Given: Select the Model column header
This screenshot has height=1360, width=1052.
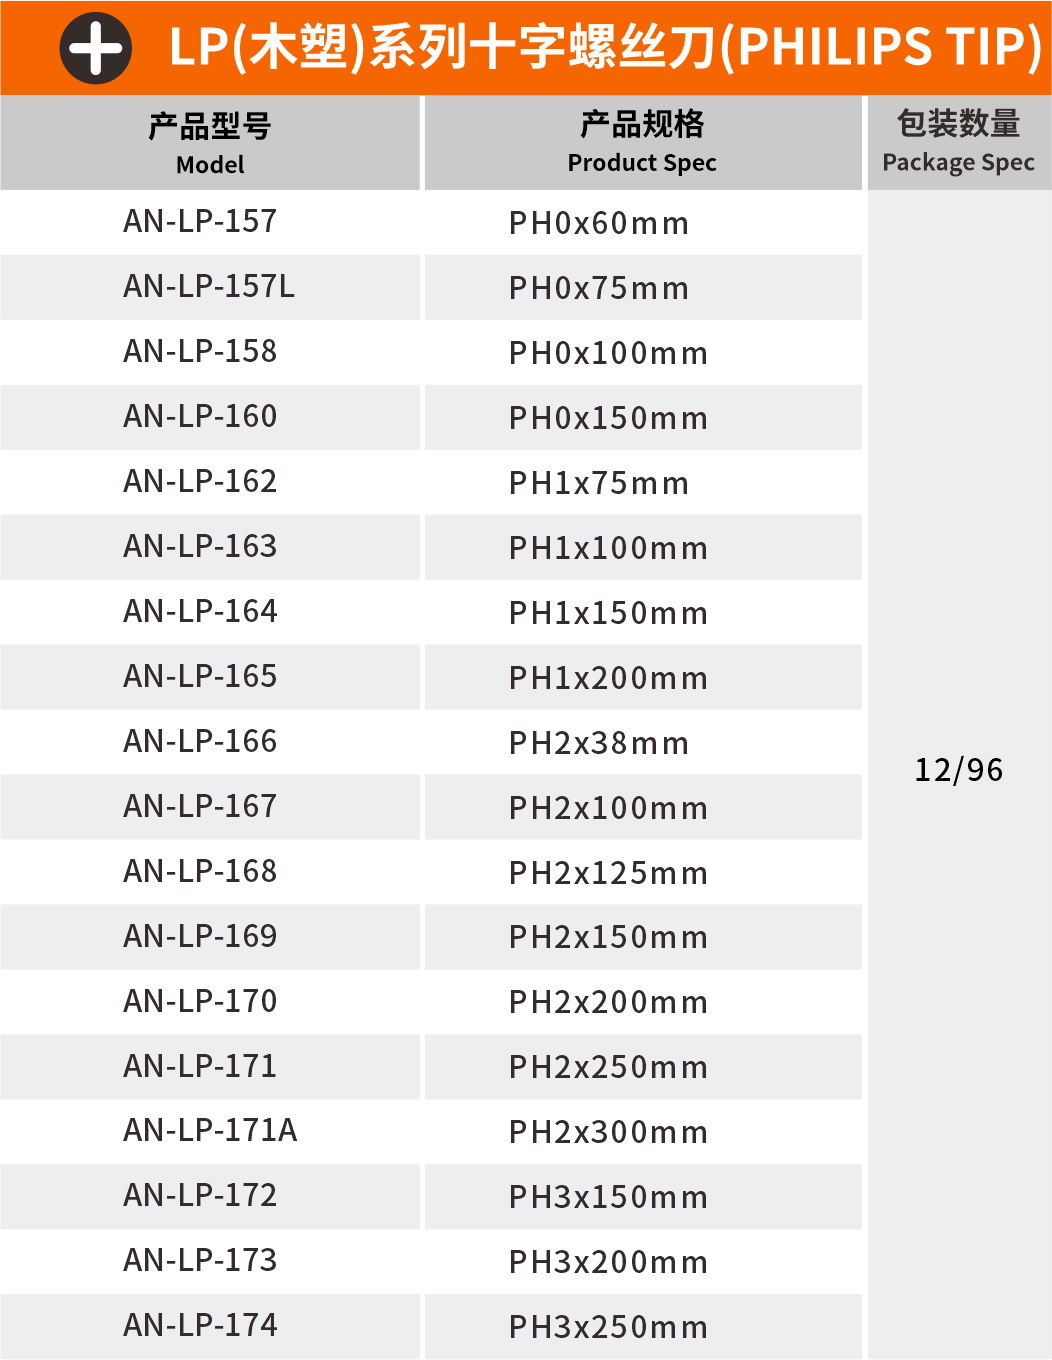Looking at the screenshot, I should click(210, 143).
